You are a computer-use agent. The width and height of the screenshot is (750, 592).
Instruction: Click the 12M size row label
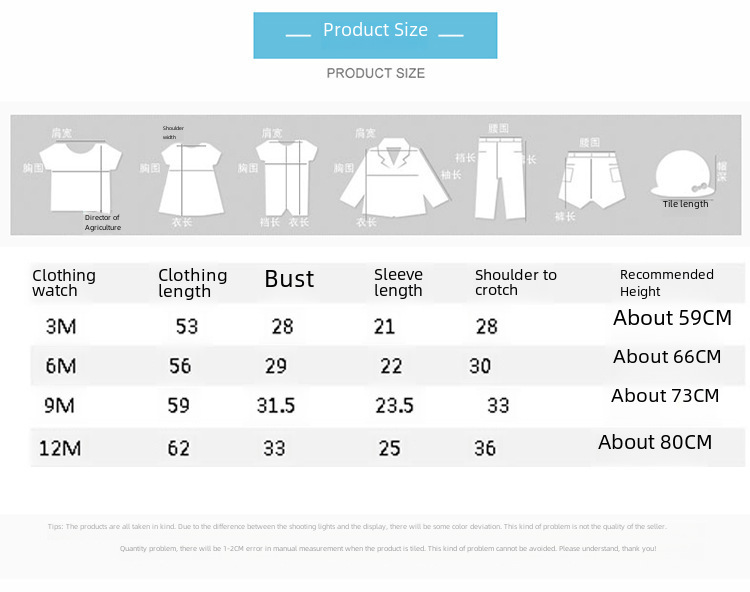tap(60, 449)
